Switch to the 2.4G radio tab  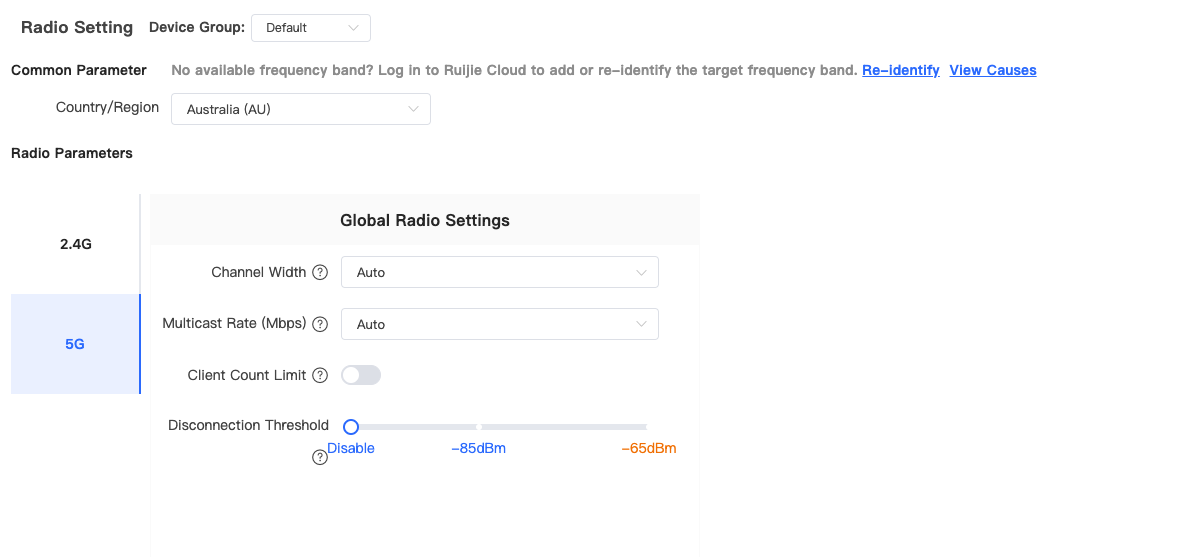pyautogui.click(x=76, y=244)
